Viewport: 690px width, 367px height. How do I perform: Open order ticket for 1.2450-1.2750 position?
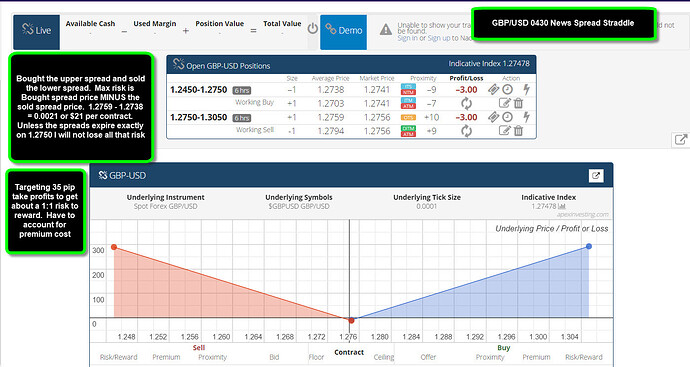493,89
